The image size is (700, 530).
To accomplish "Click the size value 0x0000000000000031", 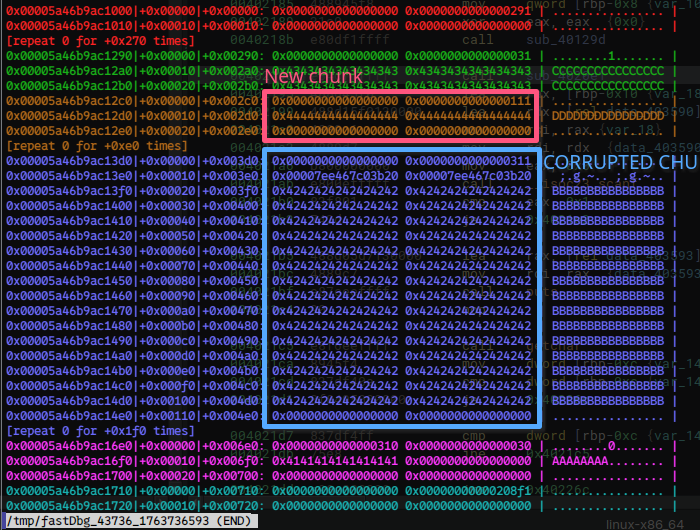I will click(x=468, y=56).
